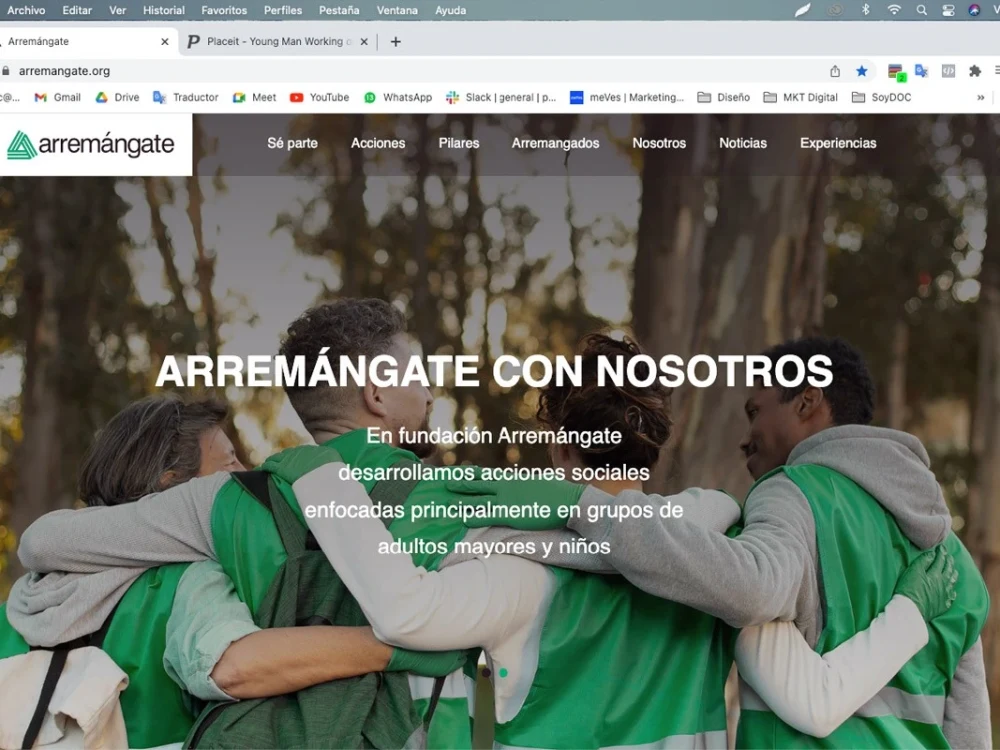Click the share page icon in the address bar
Viewport: 1000px width, 750px height.
835,71
